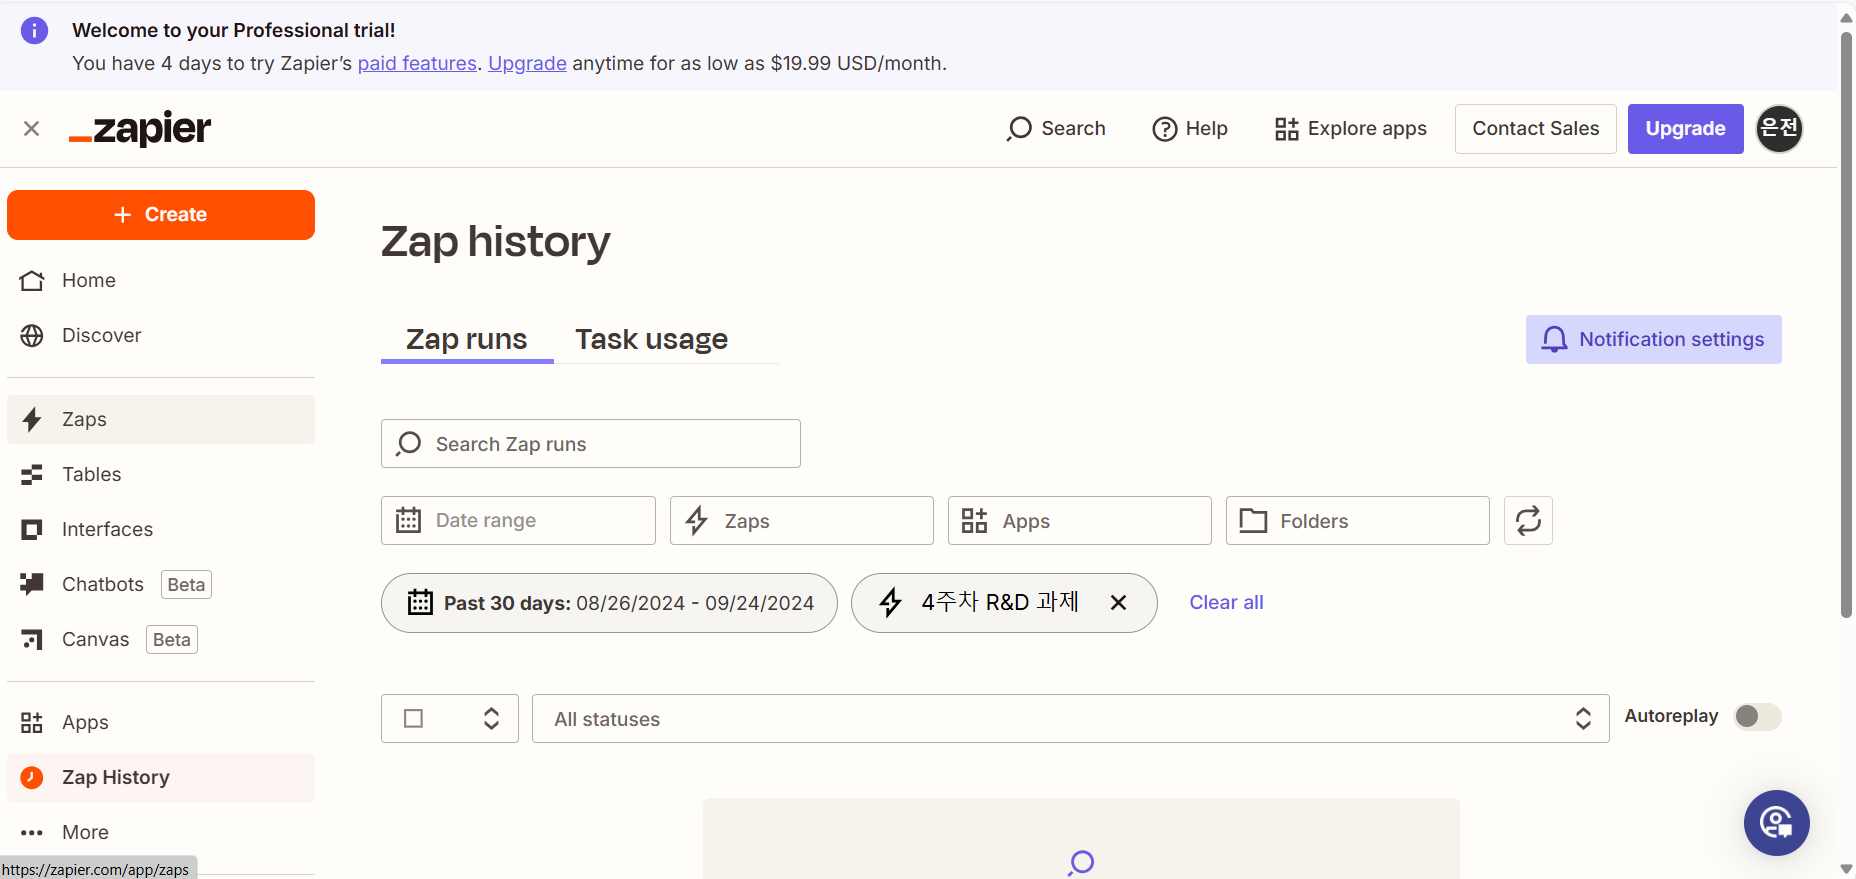Expand More in the sidebar
Screen dimensions: 1856x879
[x=161, y=833]
